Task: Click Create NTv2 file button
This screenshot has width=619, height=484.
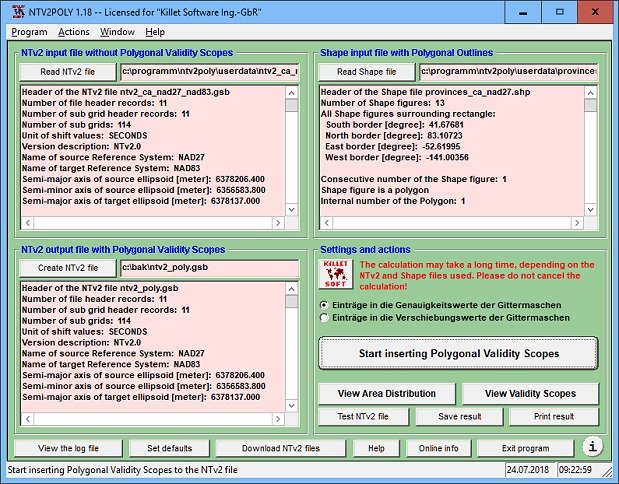Action: (x=68, y=268)
